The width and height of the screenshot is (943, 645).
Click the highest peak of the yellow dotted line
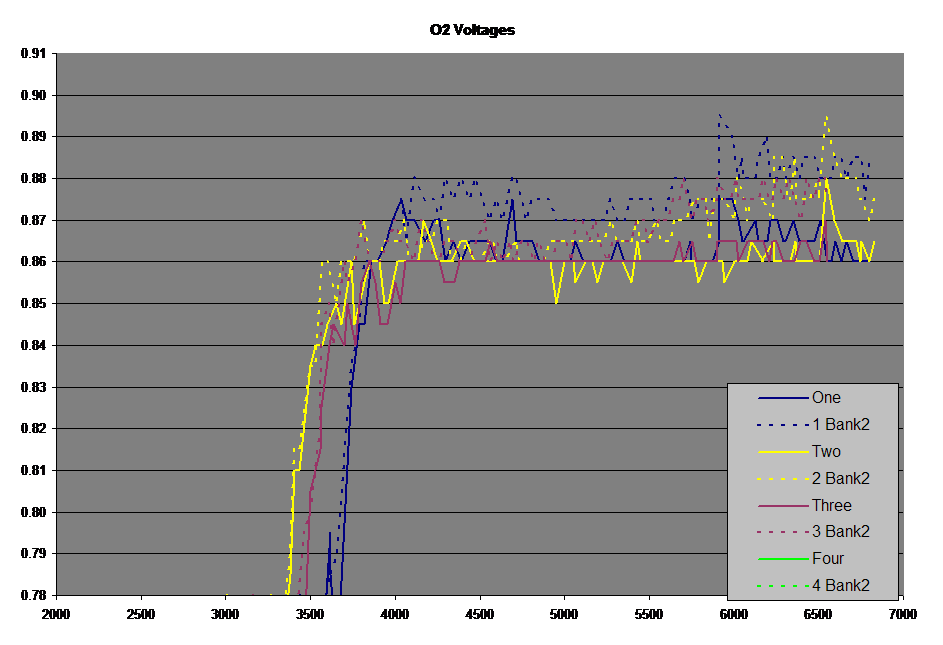coord(826,116)
